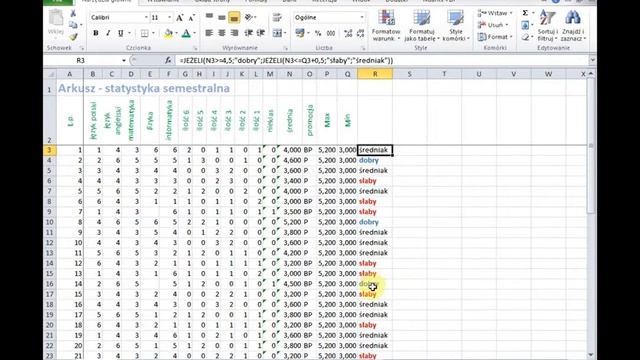Click the Fill down arrow icon

[525, 25]
